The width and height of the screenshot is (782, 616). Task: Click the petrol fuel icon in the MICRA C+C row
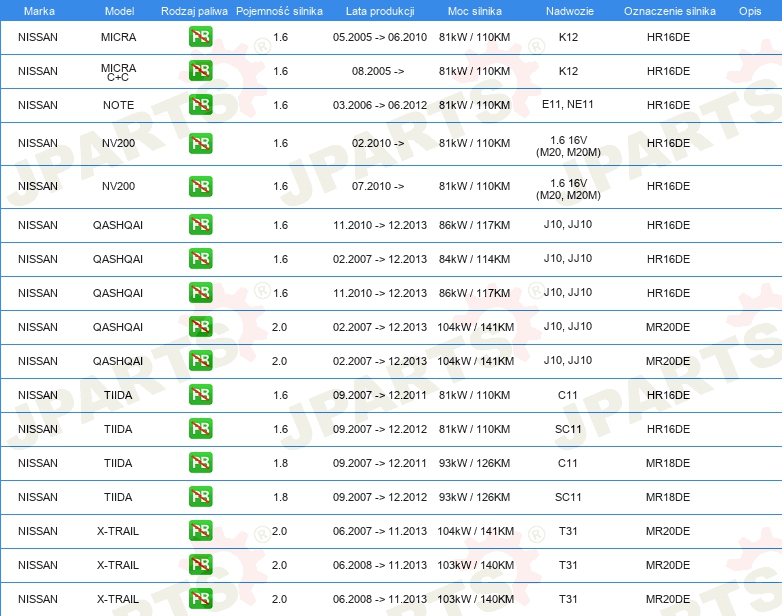[x=200, y=71]
